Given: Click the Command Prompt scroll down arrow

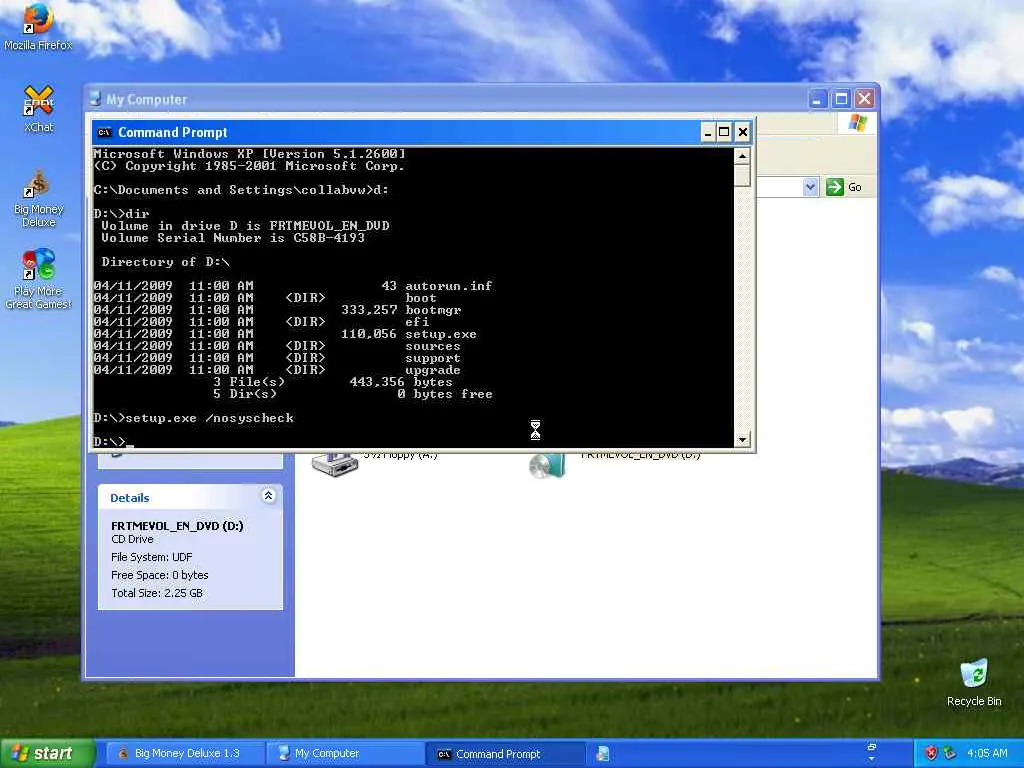Looking at the screenshot, I should [x=742, y=440].
